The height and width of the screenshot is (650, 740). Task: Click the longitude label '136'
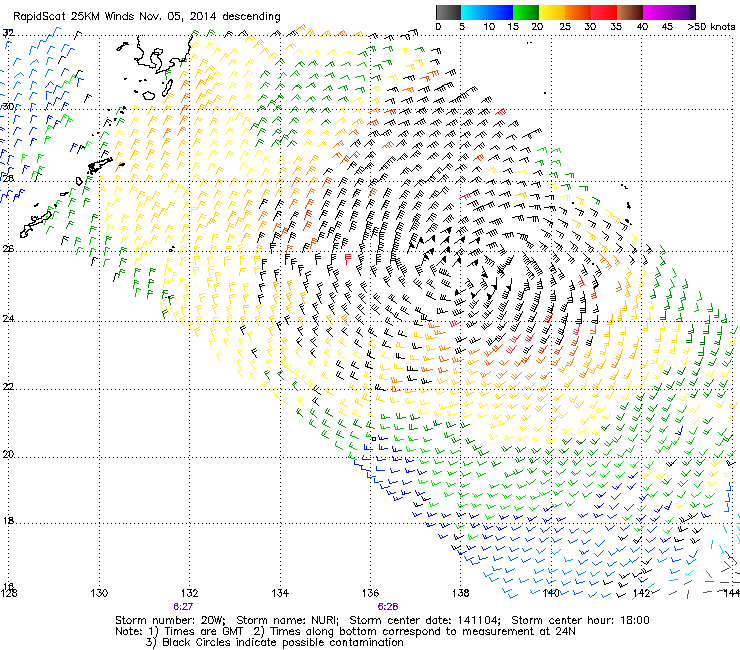(x=370, y=593)
